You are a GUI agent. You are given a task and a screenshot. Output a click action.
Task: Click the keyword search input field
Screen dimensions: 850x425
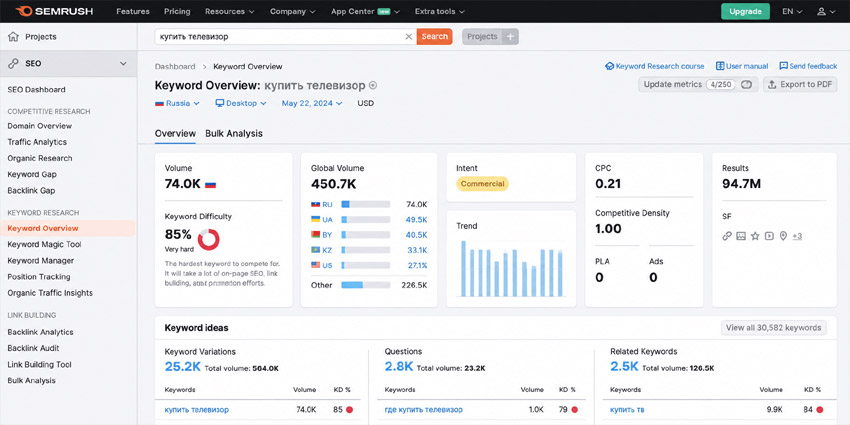279,37
